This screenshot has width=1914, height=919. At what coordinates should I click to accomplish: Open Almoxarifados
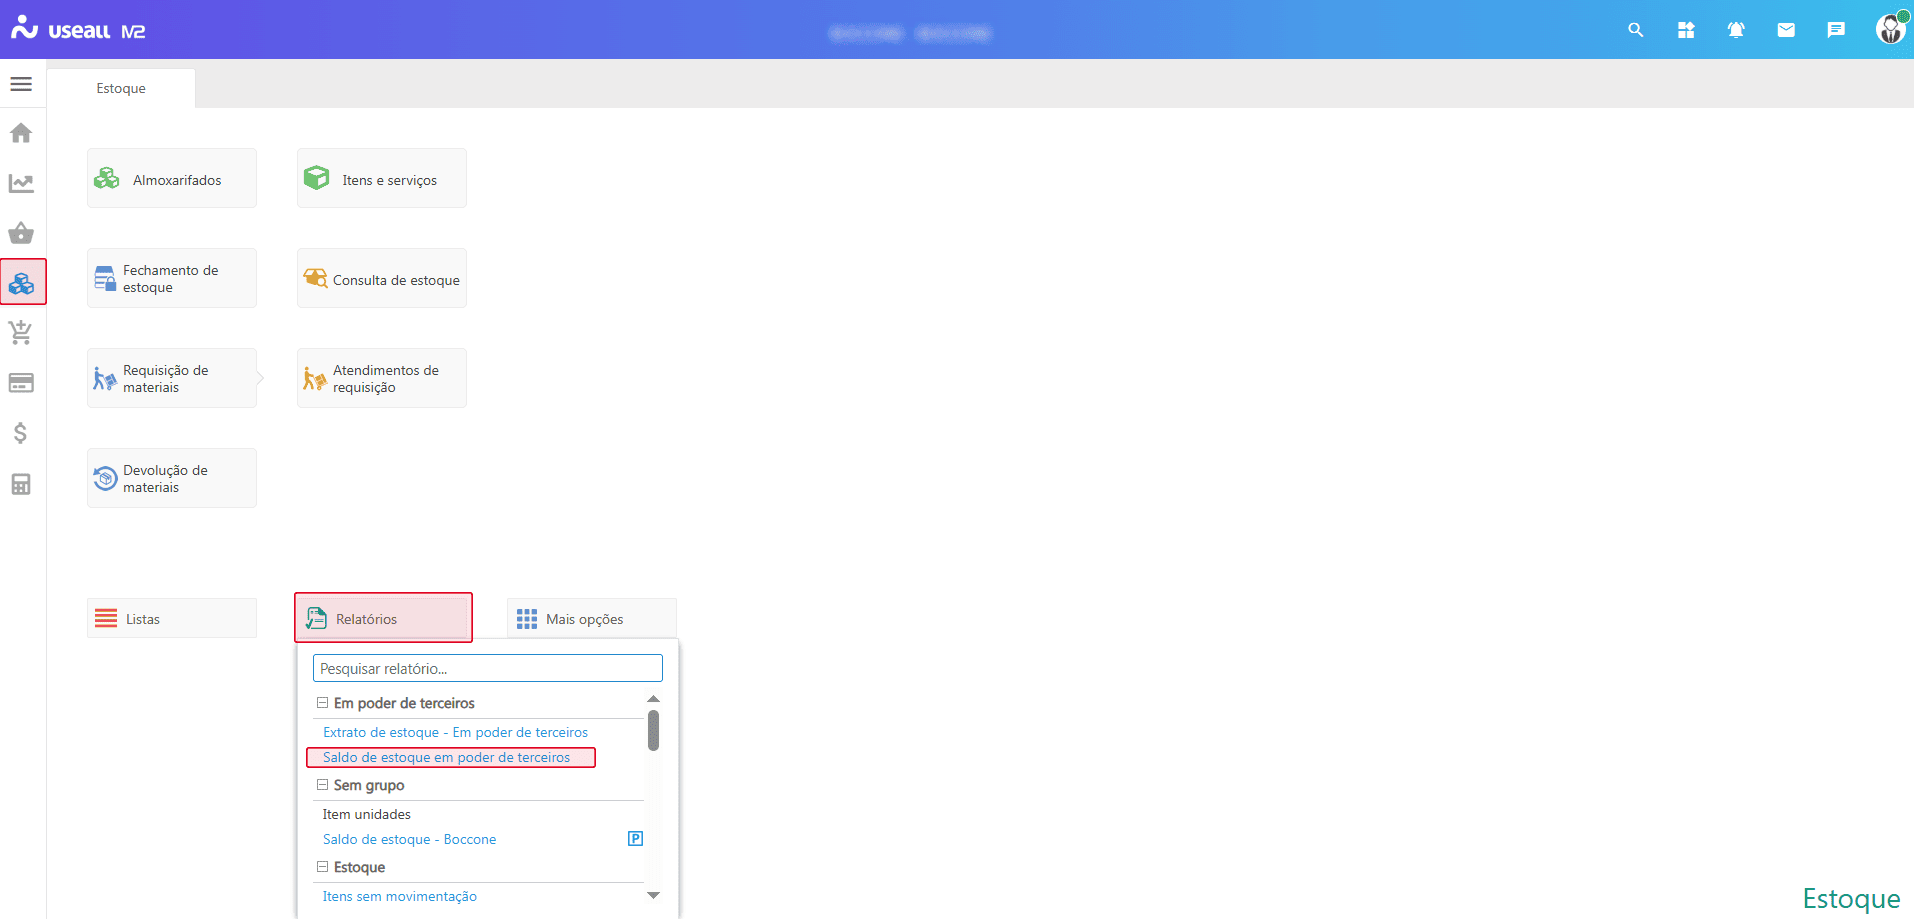(x=172, y=179)
